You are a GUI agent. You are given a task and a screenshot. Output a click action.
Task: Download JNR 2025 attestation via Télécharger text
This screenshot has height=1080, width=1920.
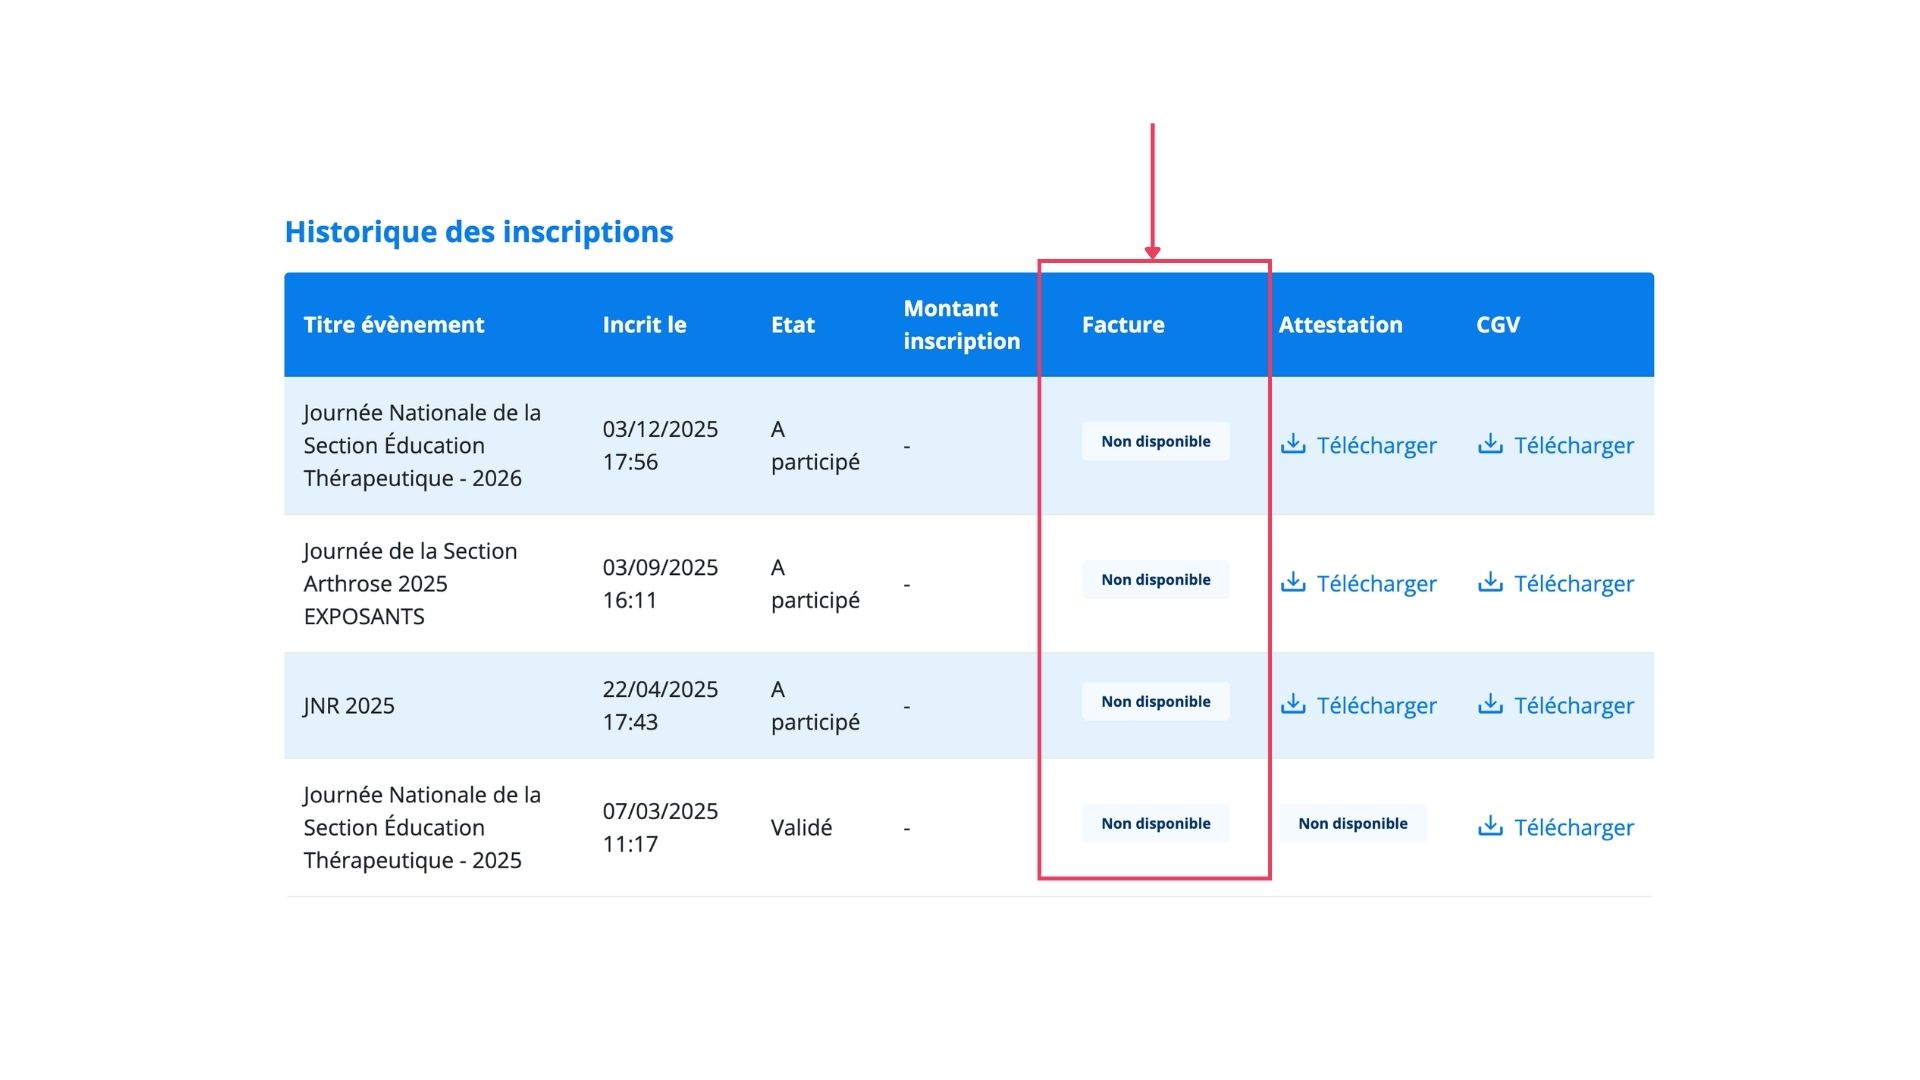pos(1376,705)
